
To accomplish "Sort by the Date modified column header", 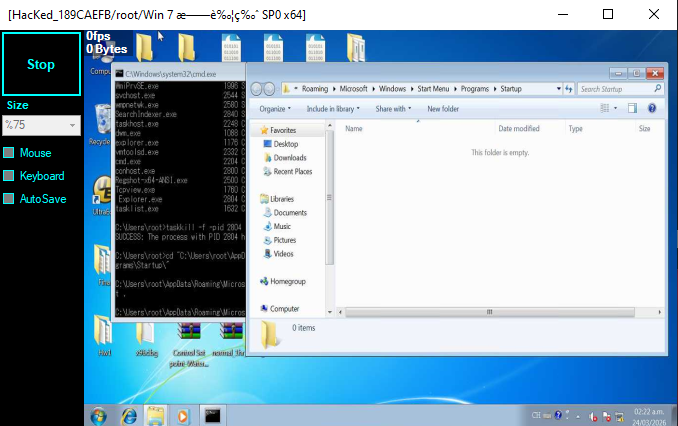I will click(518, 129).
